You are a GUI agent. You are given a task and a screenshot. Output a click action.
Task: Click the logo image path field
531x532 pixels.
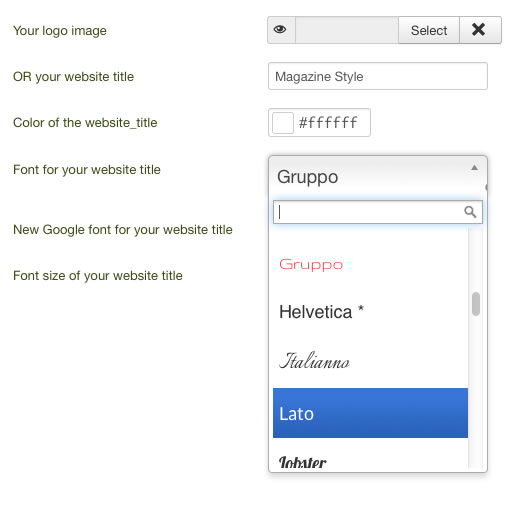coord(347,30)
